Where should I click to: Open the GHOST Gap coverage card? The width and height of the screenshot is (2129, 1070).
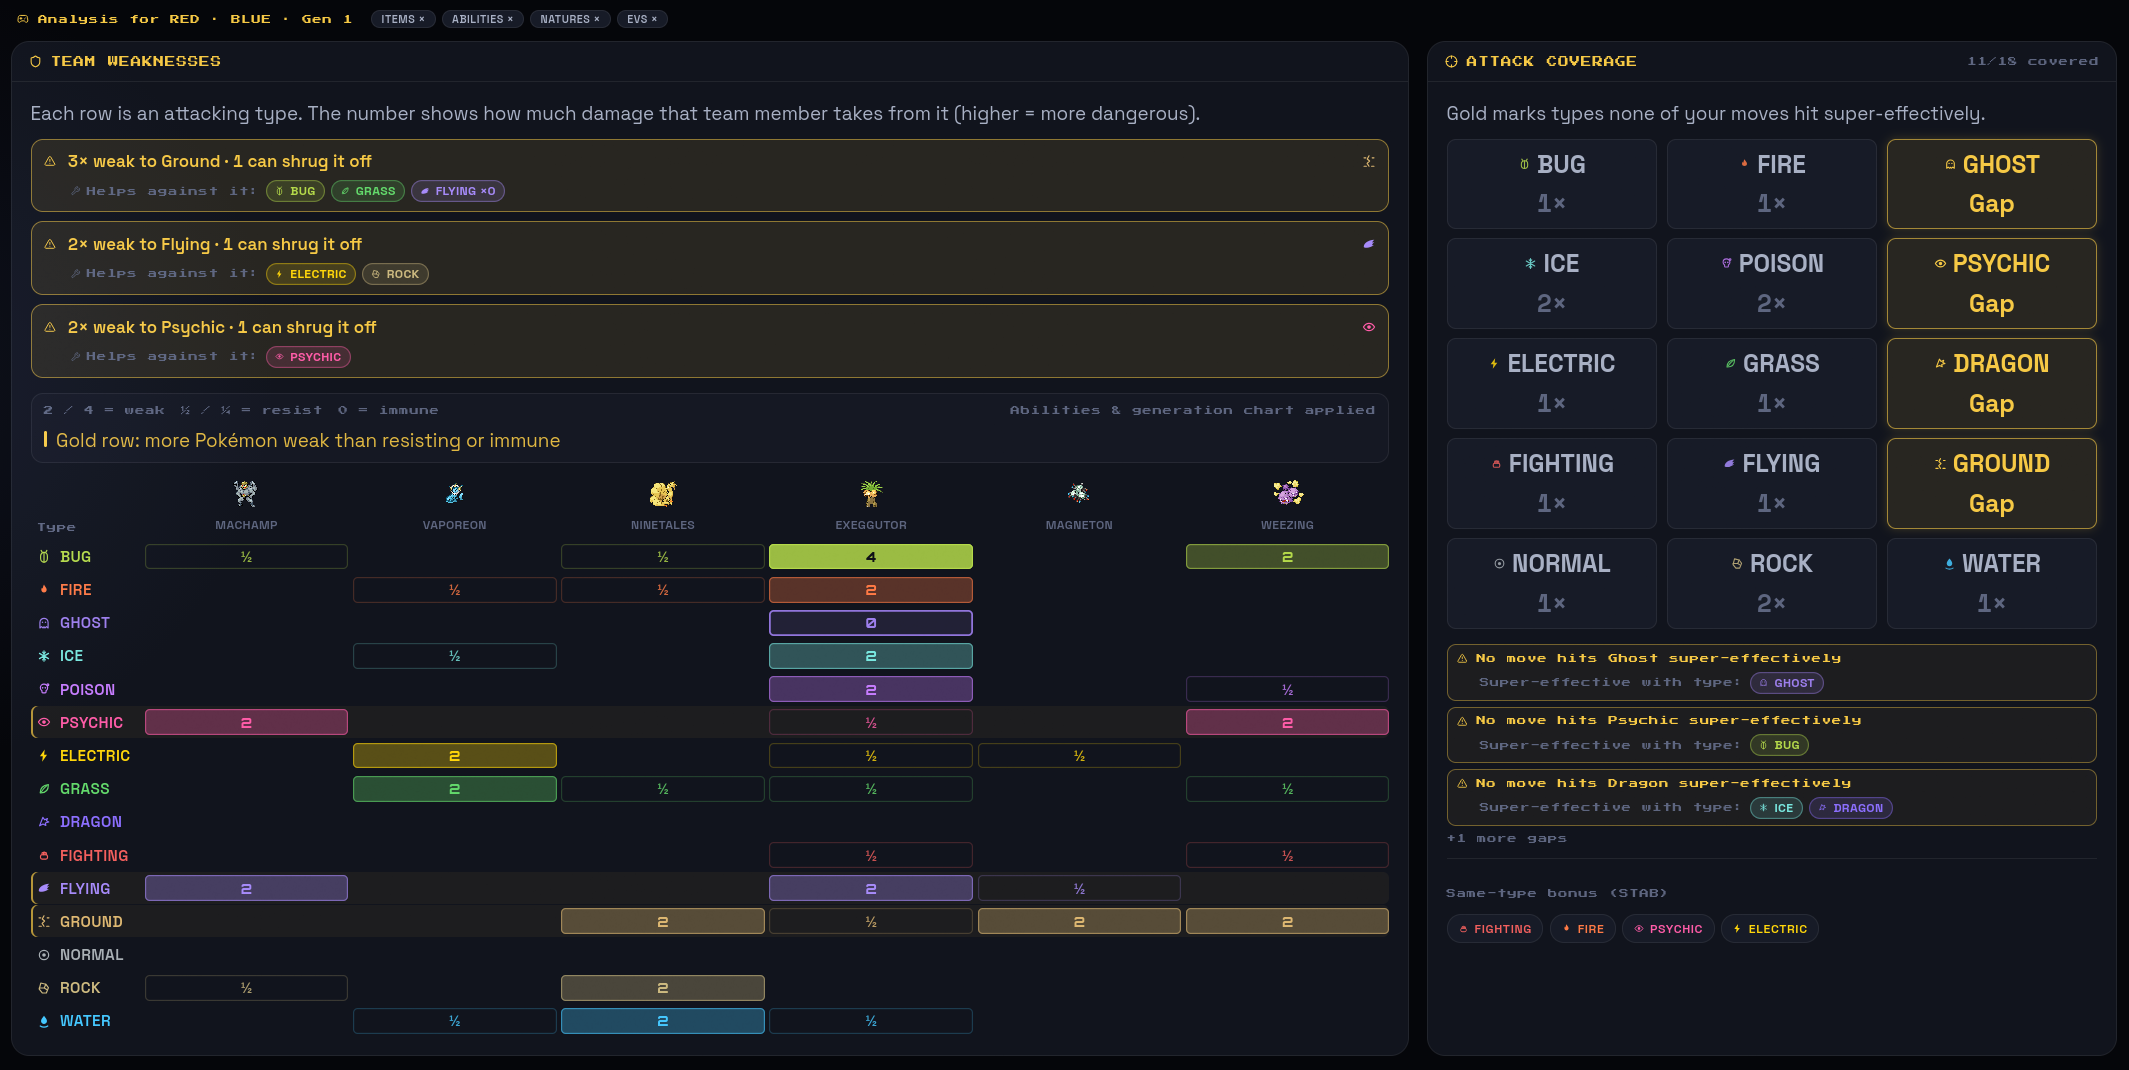tap(1991, 184)
